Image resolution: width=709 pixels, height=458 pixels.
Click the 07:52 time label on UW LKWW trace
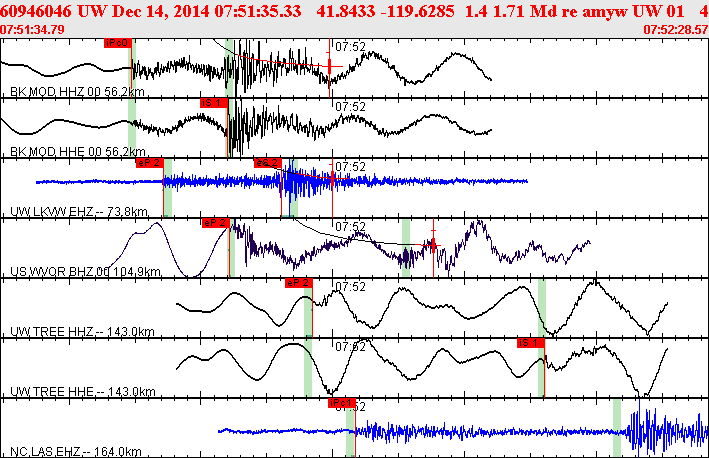[x=350, y=167]
